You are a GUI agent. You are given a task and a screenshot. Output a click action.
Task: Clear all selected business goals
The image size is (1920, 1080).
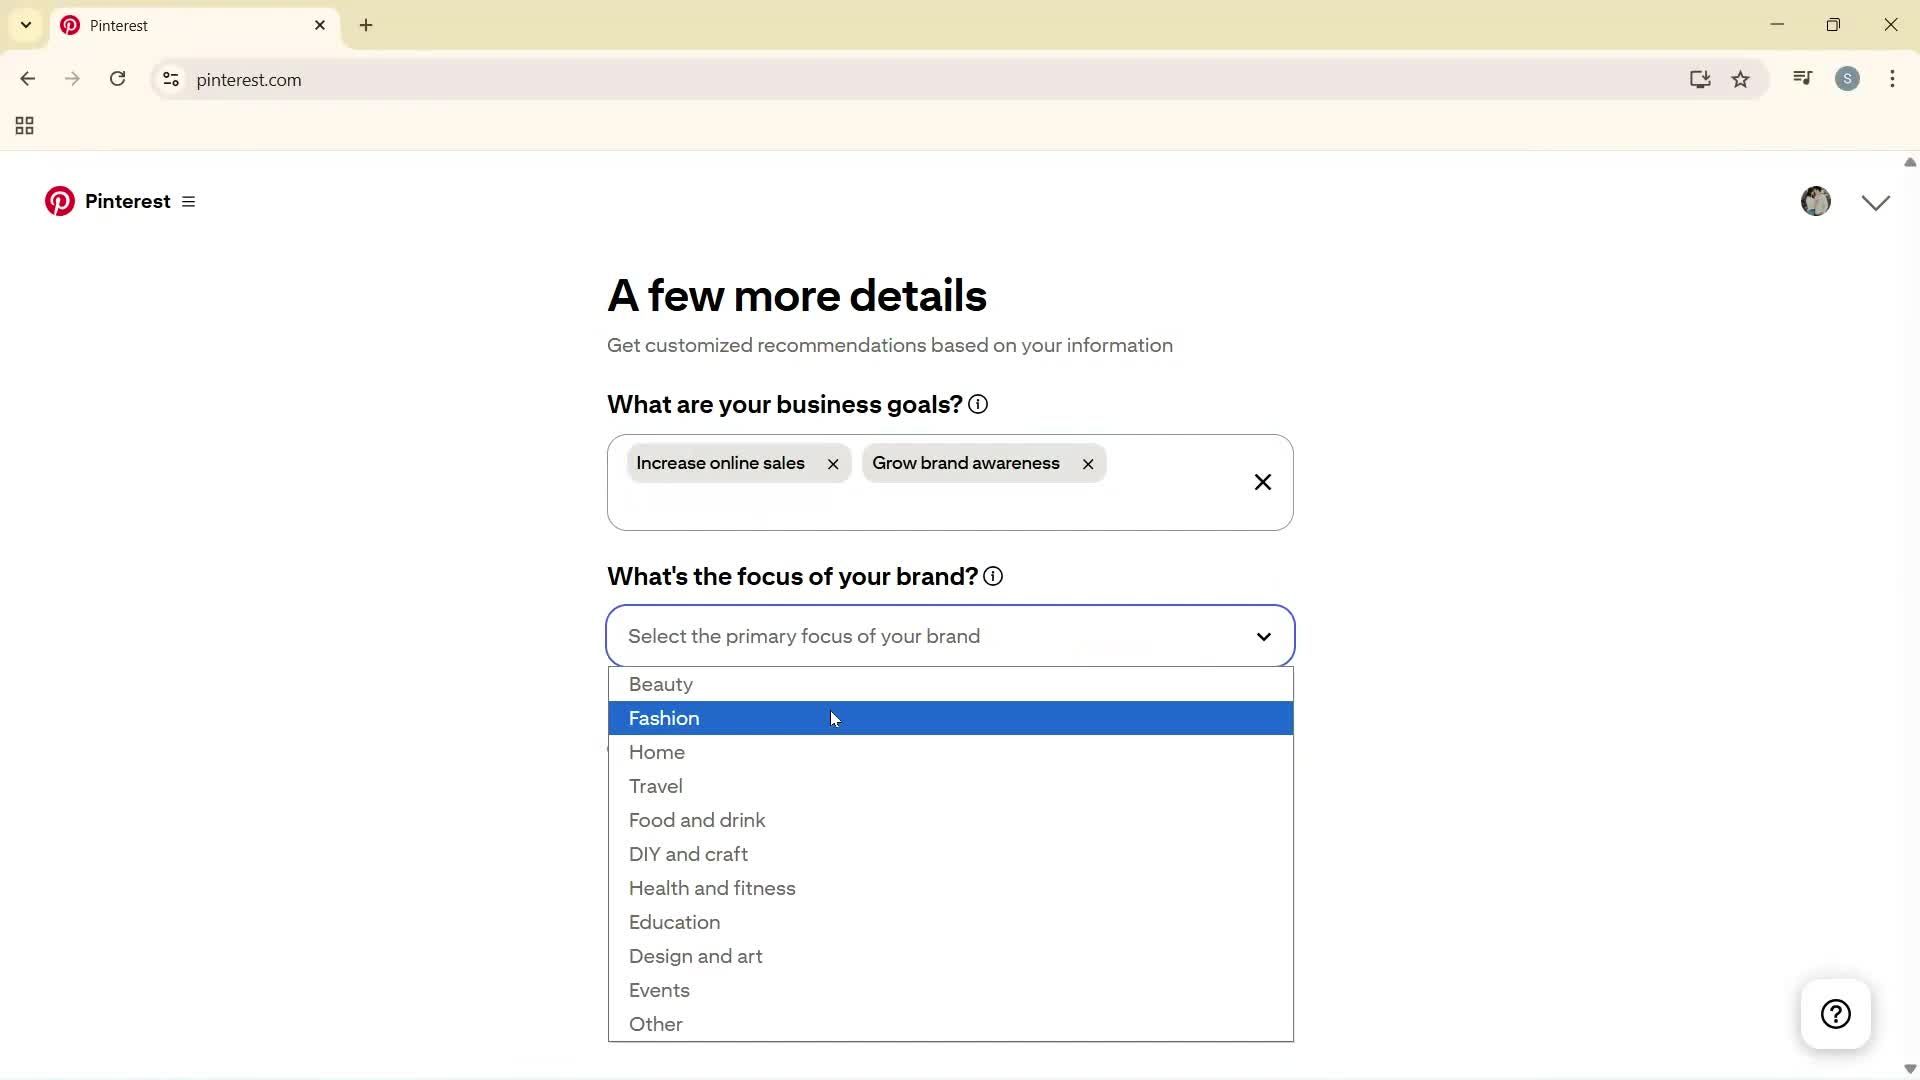(1262, 482)
